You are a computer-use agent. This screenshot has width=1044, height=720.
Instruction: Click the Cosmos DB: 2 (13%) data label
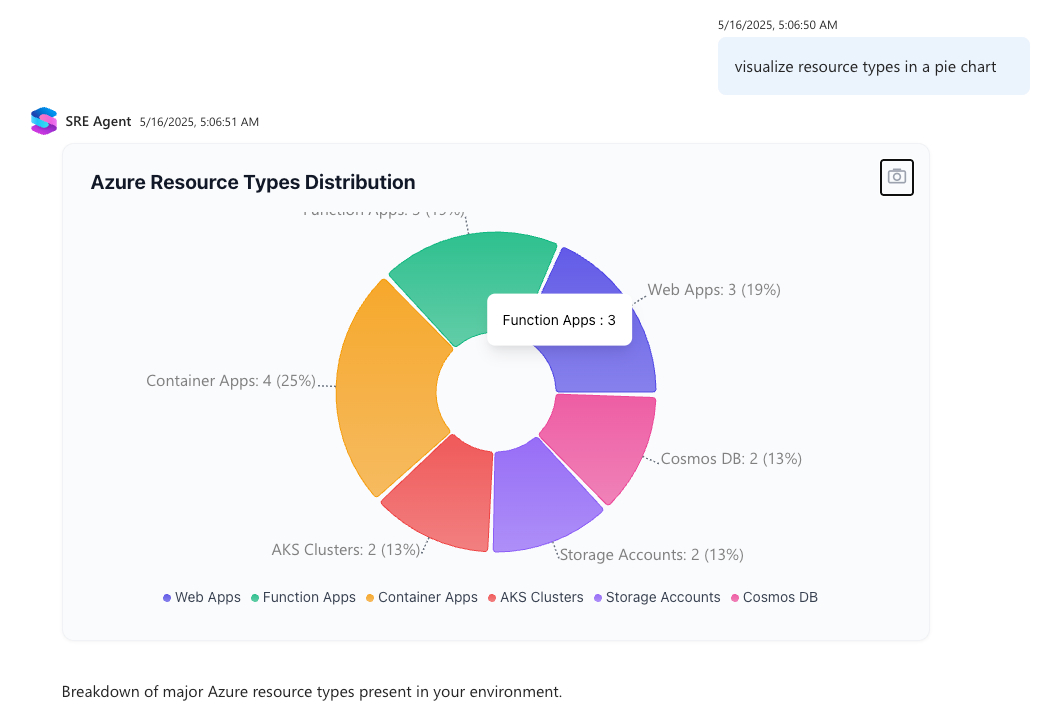pos(731,459)
